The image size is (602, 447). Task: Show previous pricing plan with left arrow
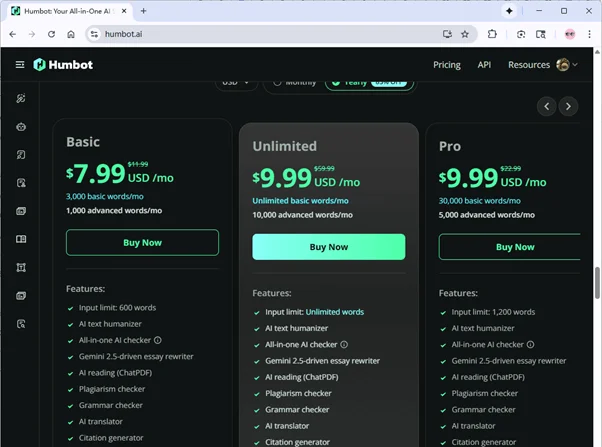(546, 106)
